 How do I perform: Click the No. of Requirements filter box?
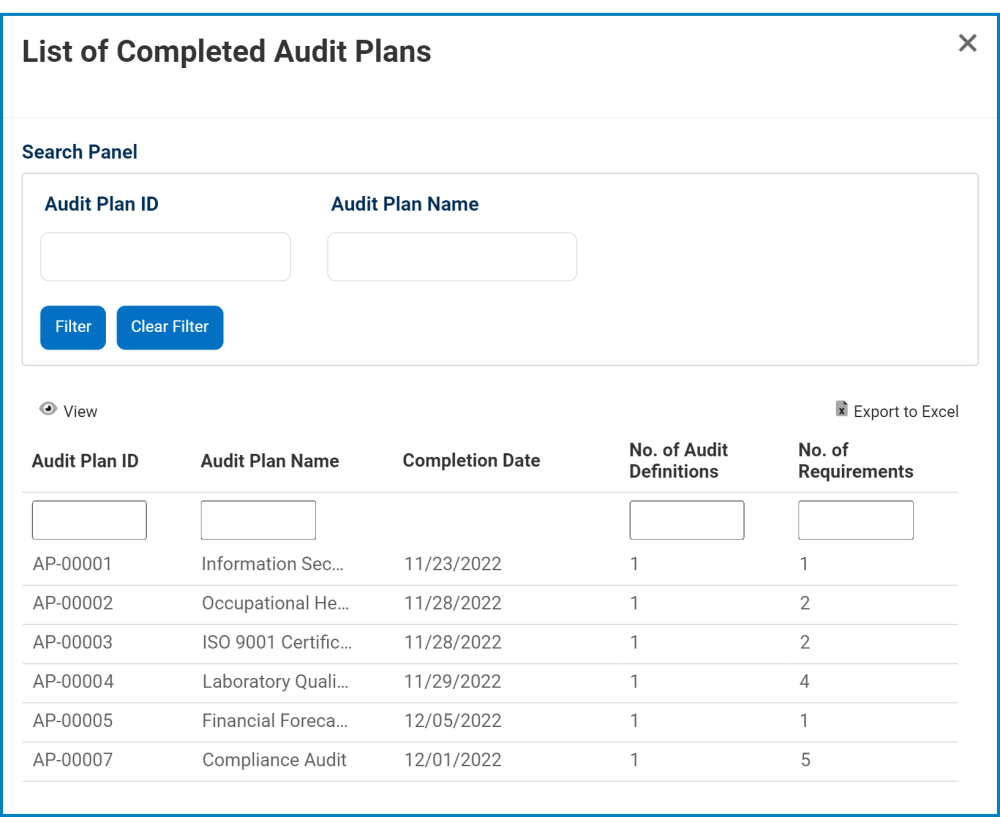tap(855, 520)
